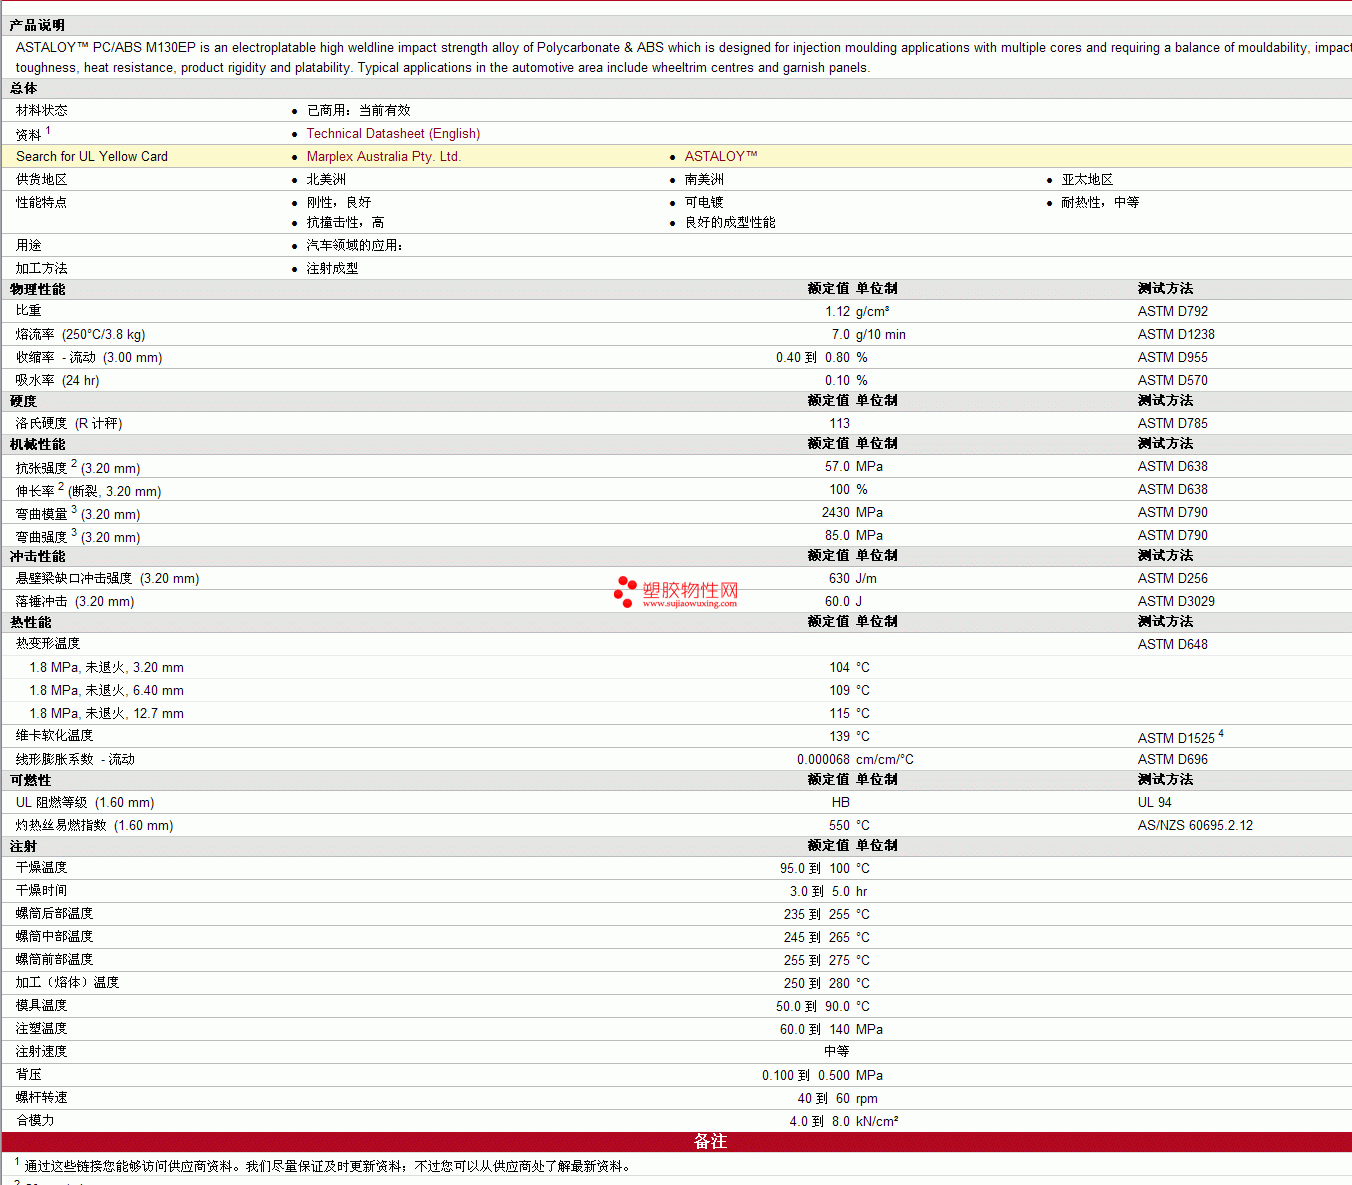Click the ASTM D792 test method
Viewport: 1352px width, 1185px height.
click(1173, 311)
